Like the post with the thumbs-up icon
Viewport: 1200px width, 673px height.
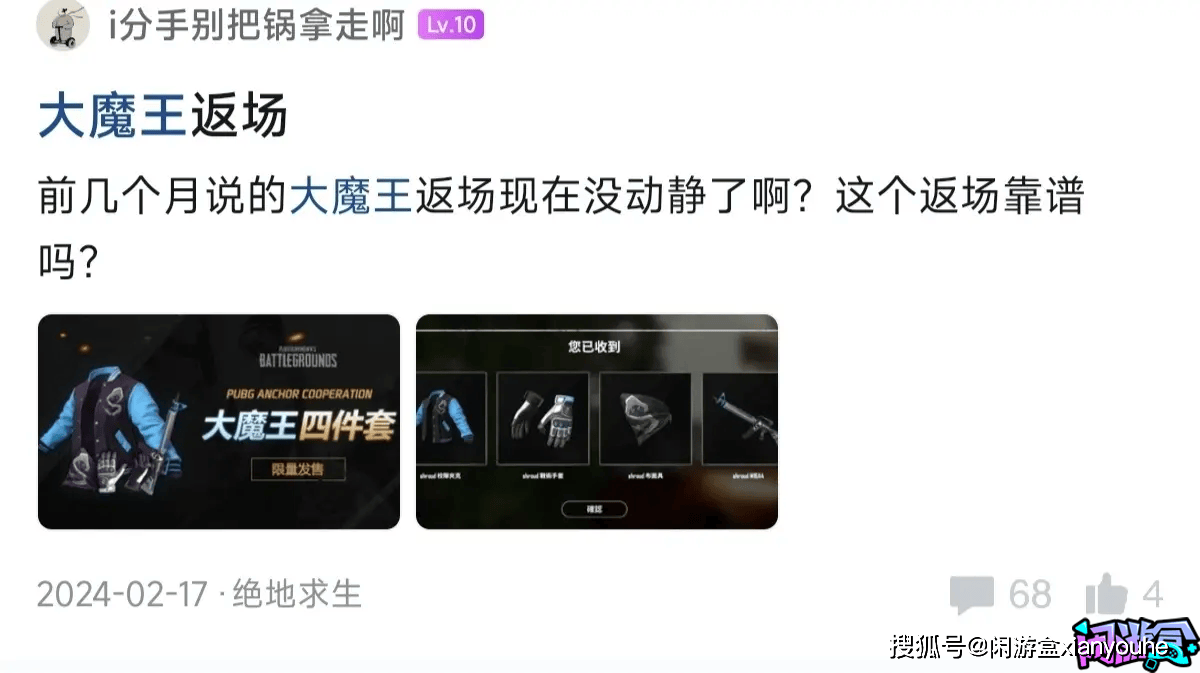click(1106, 594)
